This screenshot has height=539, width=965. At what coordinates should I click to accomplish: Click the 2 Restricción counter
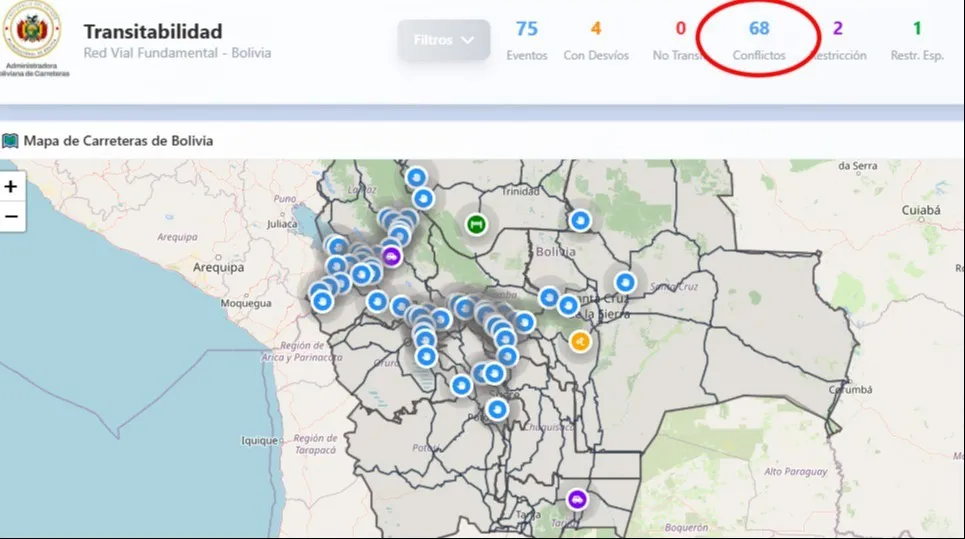838,41
